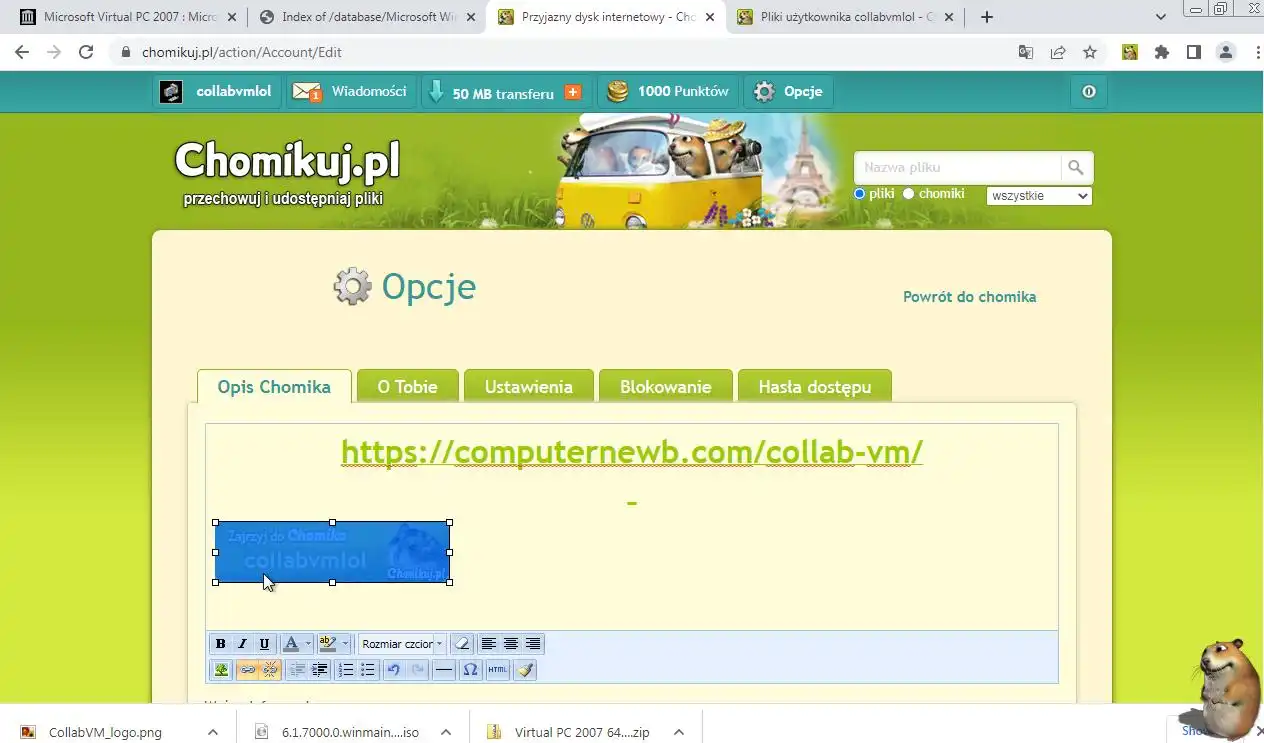
Task: Switch to 'Index of /database' browser tab
Action: [x=365, y=17]
